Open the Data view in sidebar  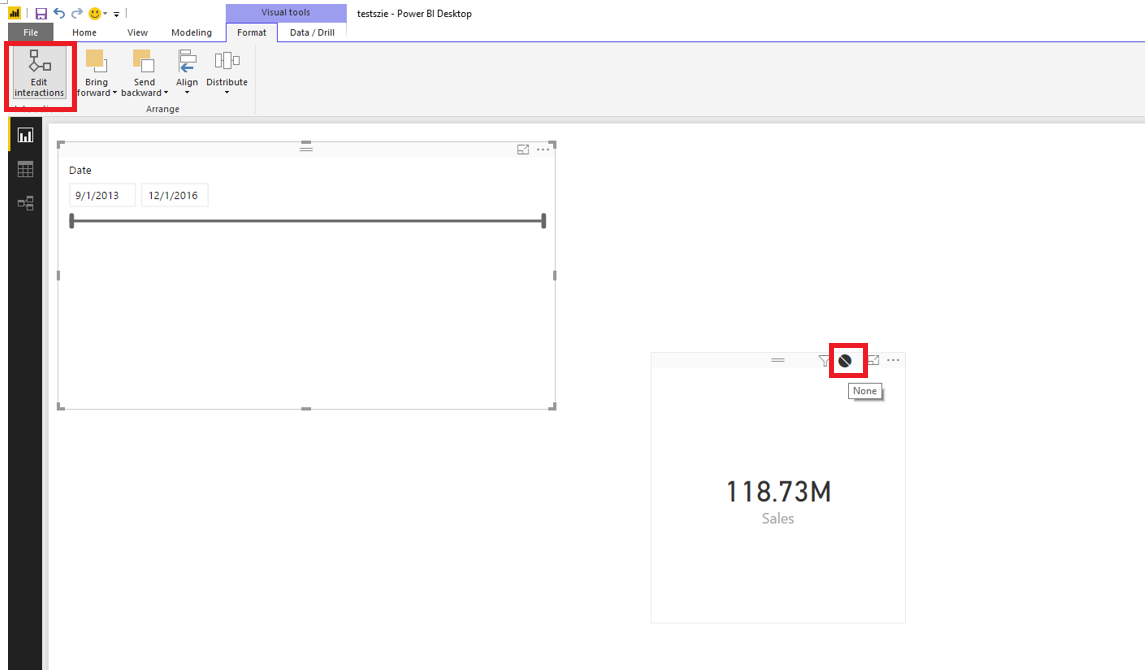click(x=26, y=169)
